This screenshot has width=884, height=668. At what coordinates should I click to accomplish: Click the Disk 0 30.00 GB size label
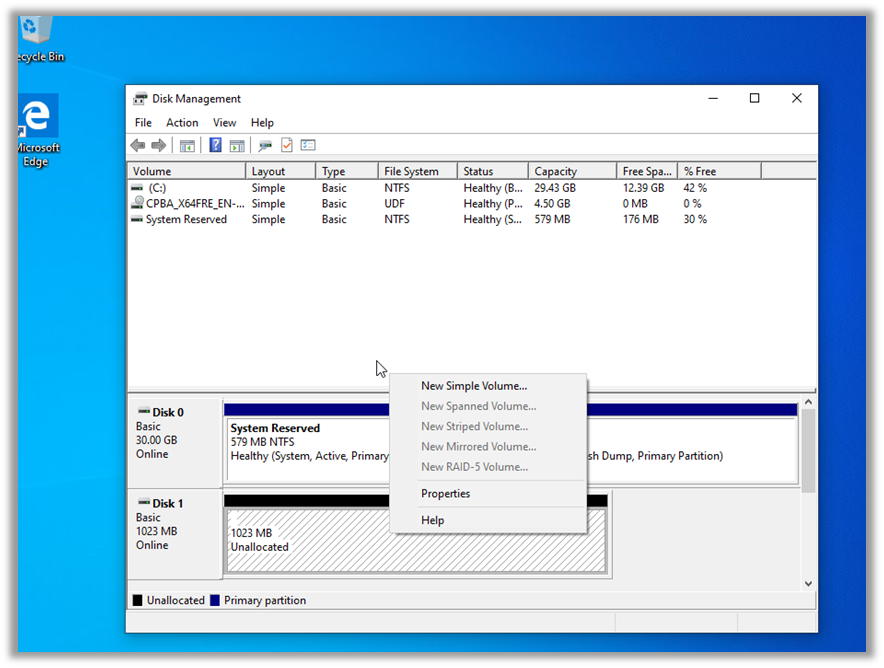click(156, 440)
